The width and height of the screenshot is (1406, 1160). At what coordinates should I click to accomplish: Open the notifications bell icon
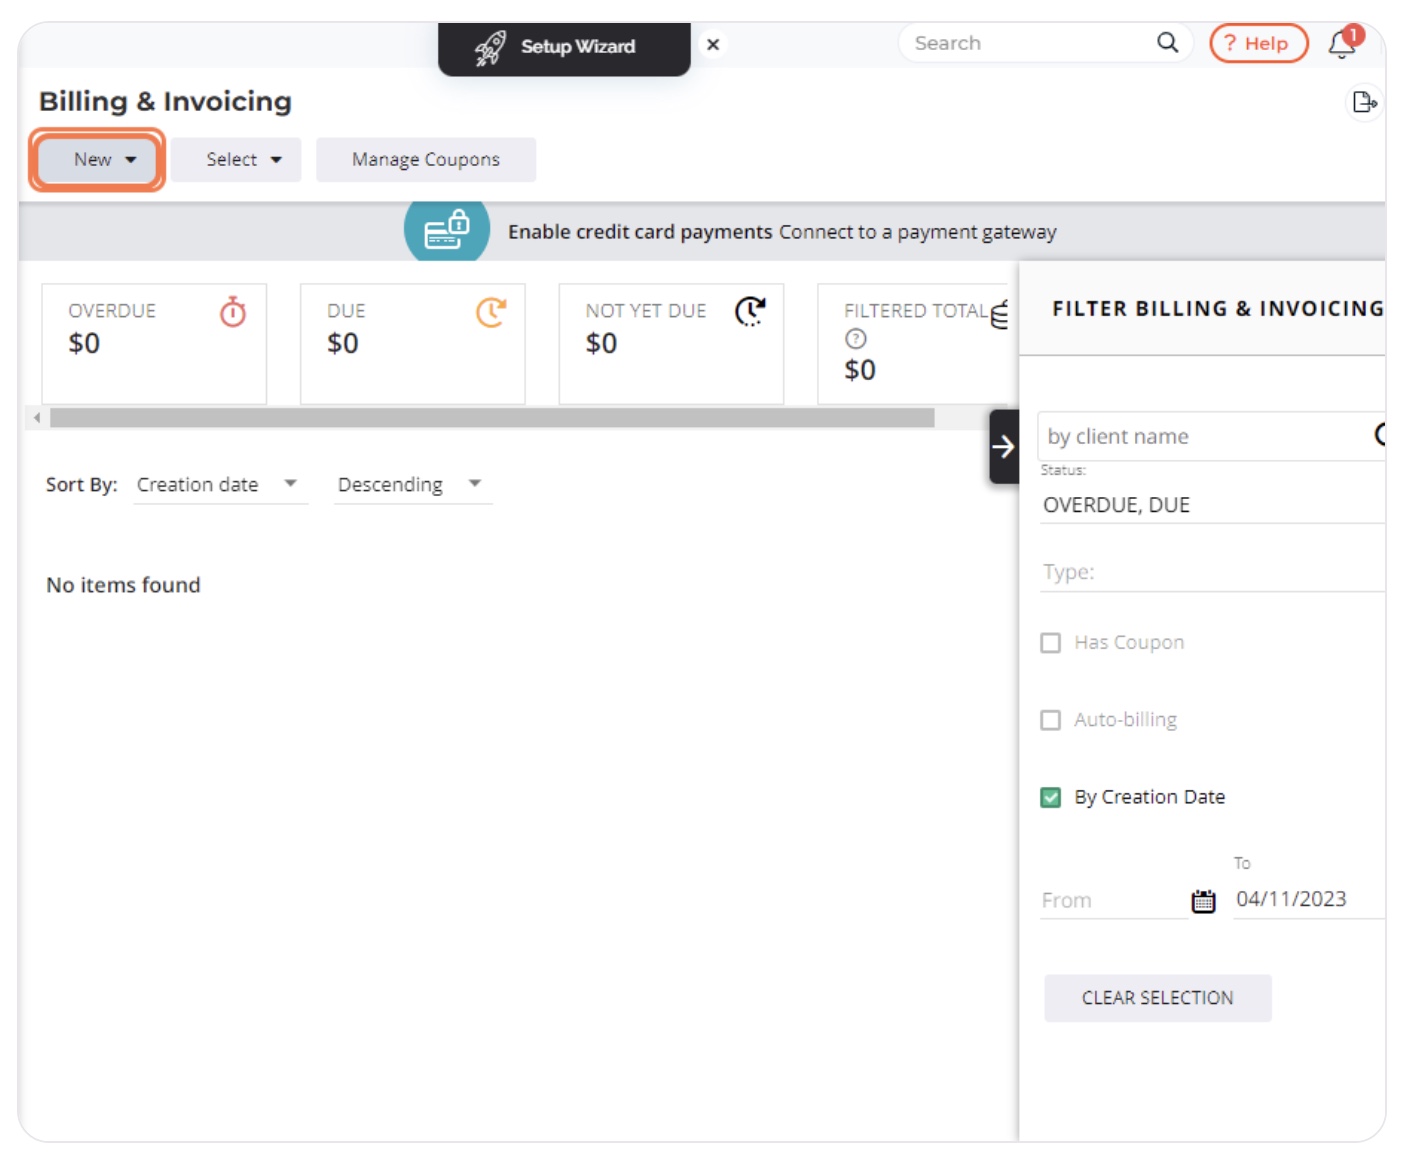pos(1343,44)
